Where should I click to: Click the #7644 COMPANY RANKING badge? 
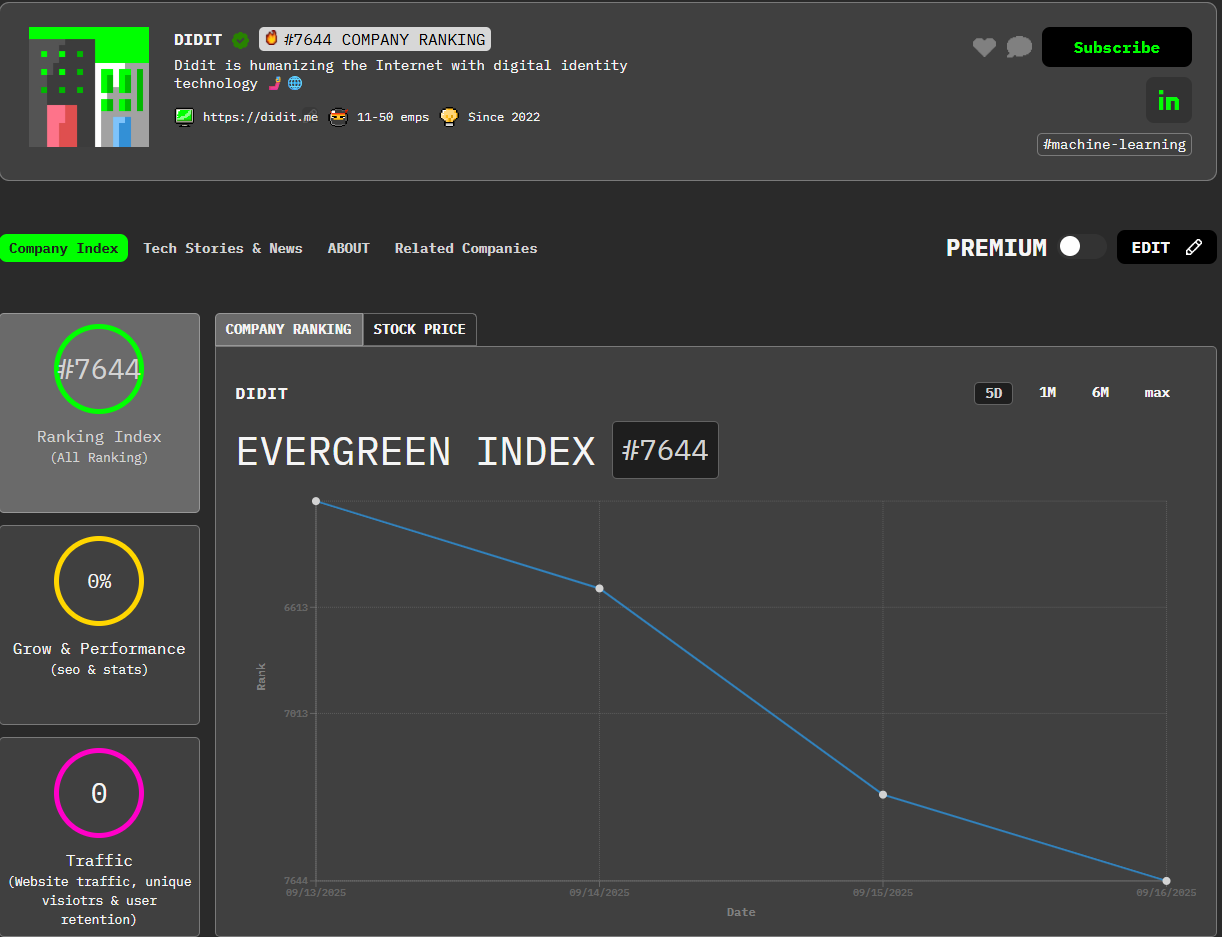click(375, 39)
